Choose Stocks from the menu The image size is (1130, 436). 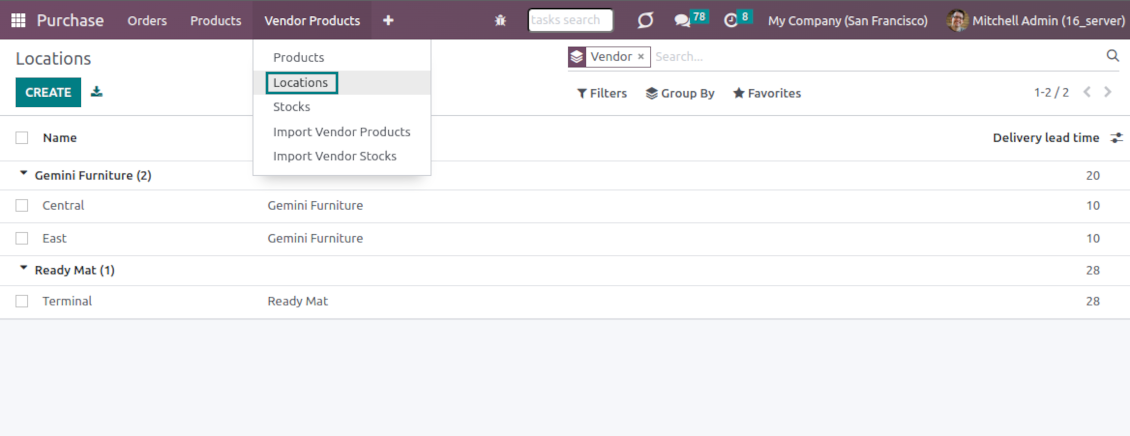coord(291,107)
